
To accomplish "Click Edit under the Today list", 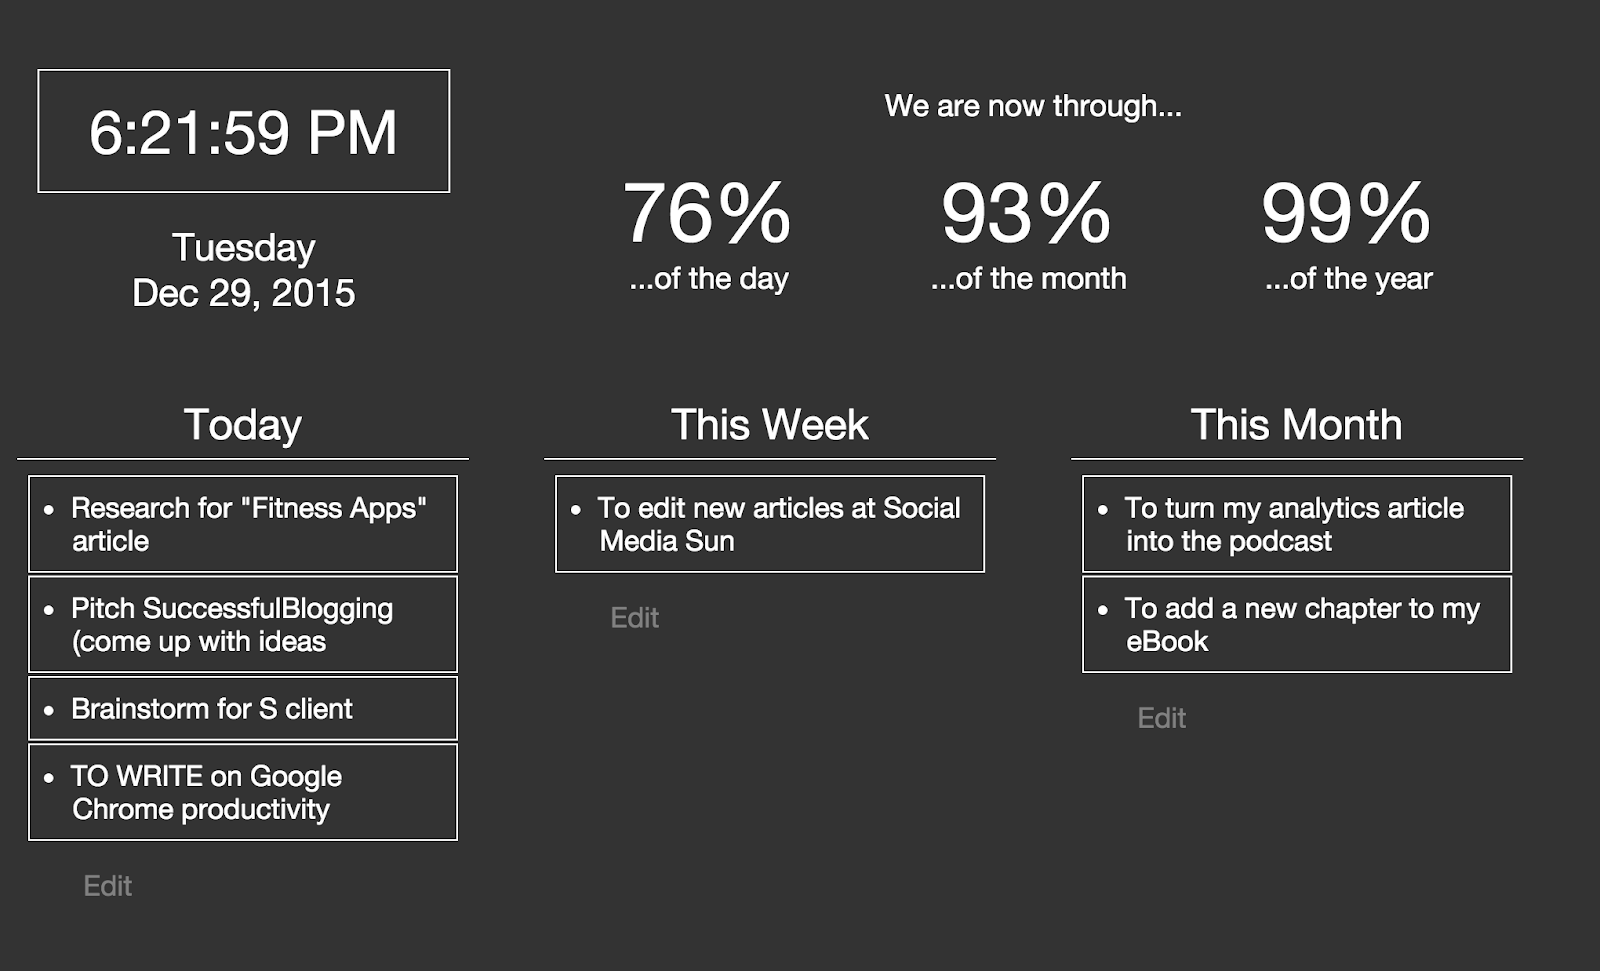I will 107,886.
